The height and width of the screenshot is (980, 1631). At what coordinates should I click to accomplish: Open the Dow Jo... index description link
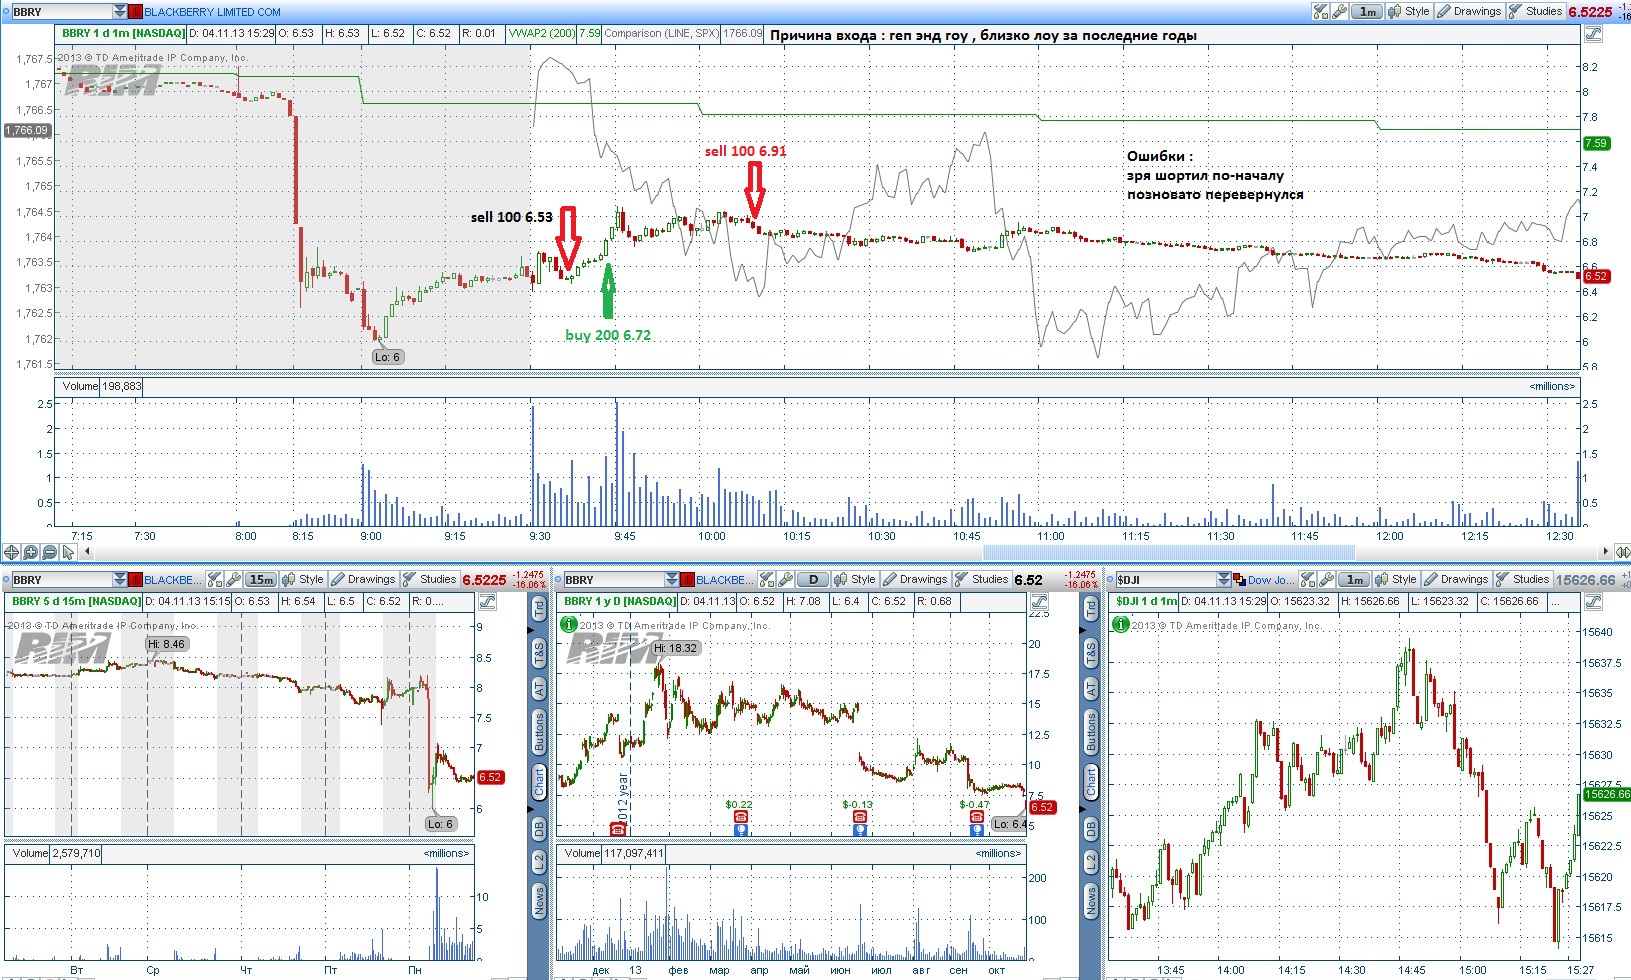(1271, 580)
